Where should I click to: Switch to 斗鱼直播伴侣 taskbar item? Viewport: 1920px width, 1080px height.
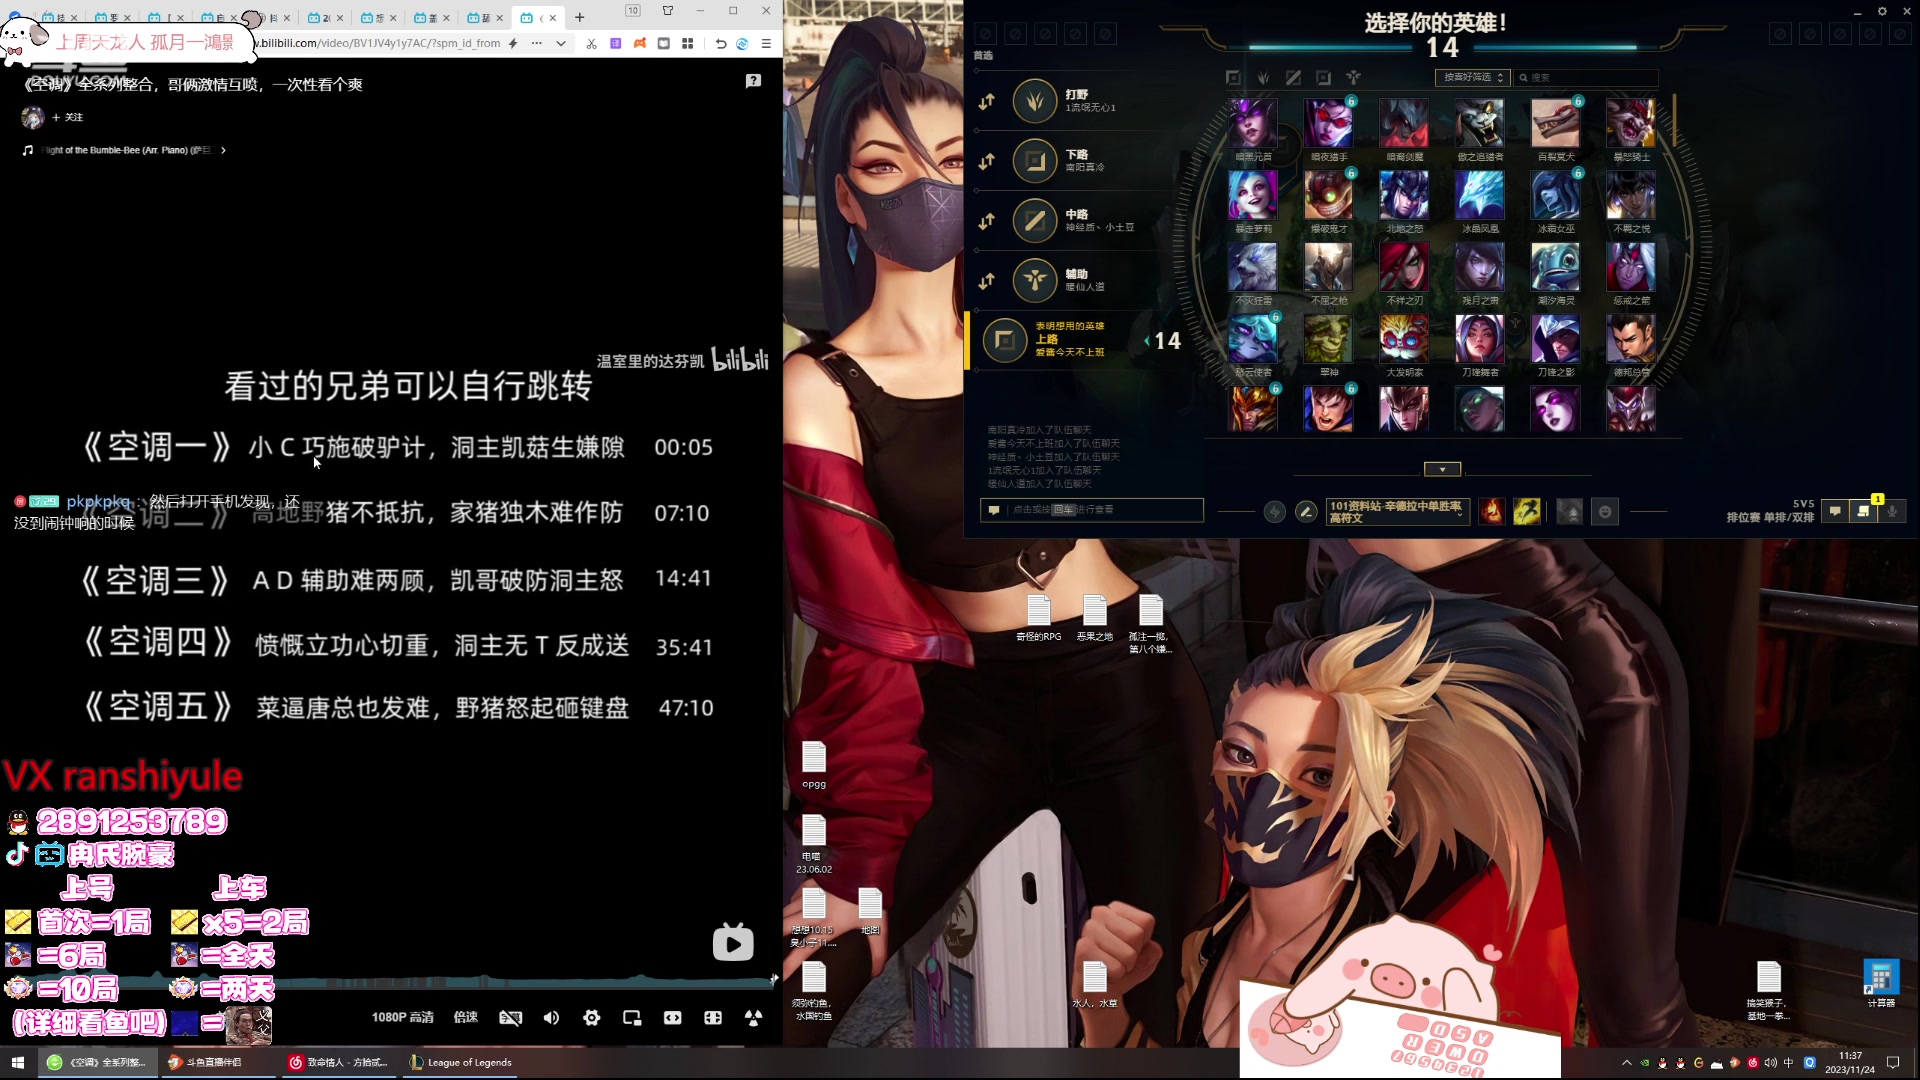point(217,1062)
